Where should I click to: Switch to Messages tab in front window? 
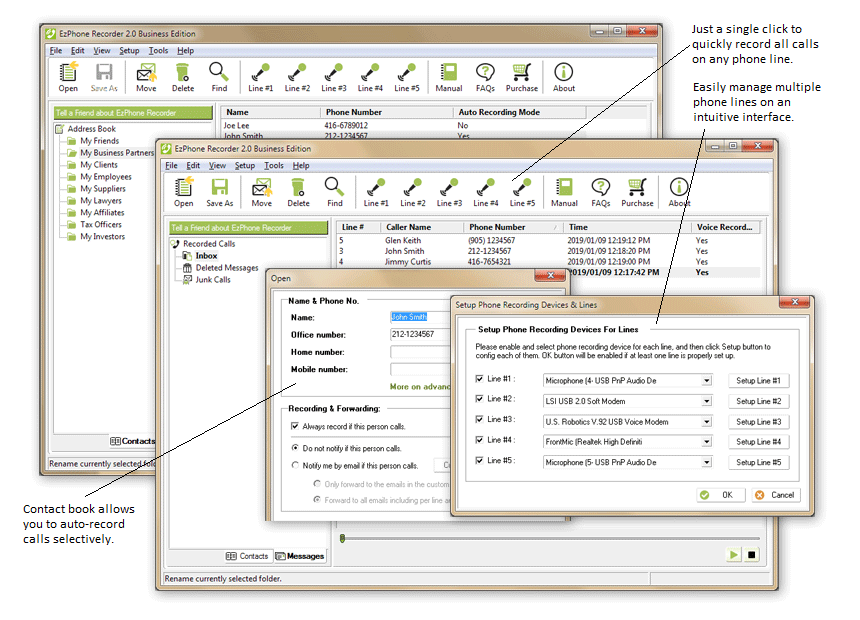coord(300,556)
